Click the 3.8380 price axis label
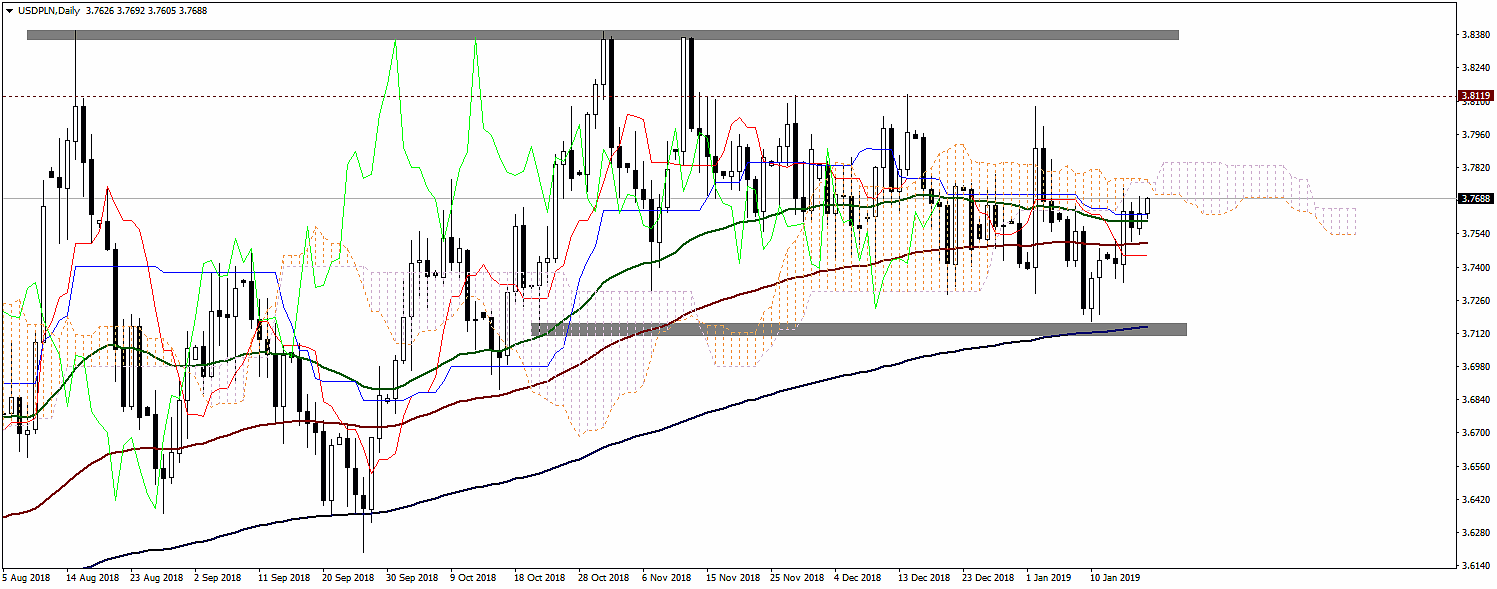Image resolution: width=1497 pixels, height=589 pixels. point(1475,35)
